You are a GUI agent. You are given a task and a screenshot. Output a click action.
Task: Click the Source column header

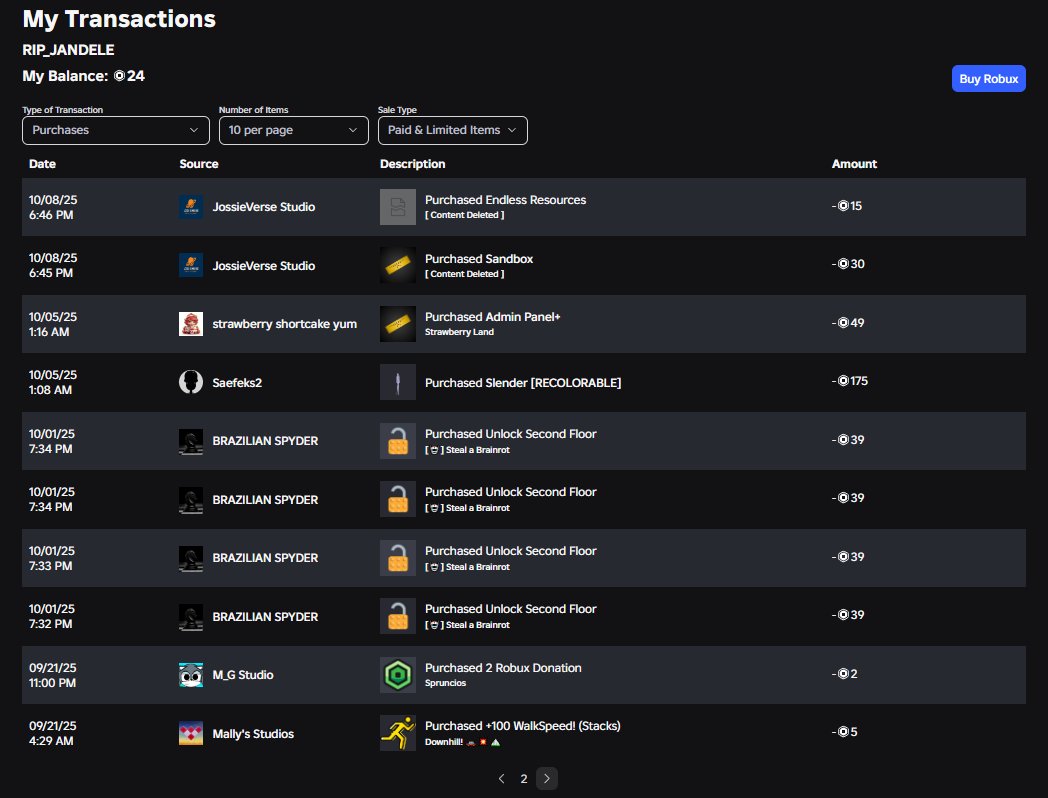coord(199,164)
